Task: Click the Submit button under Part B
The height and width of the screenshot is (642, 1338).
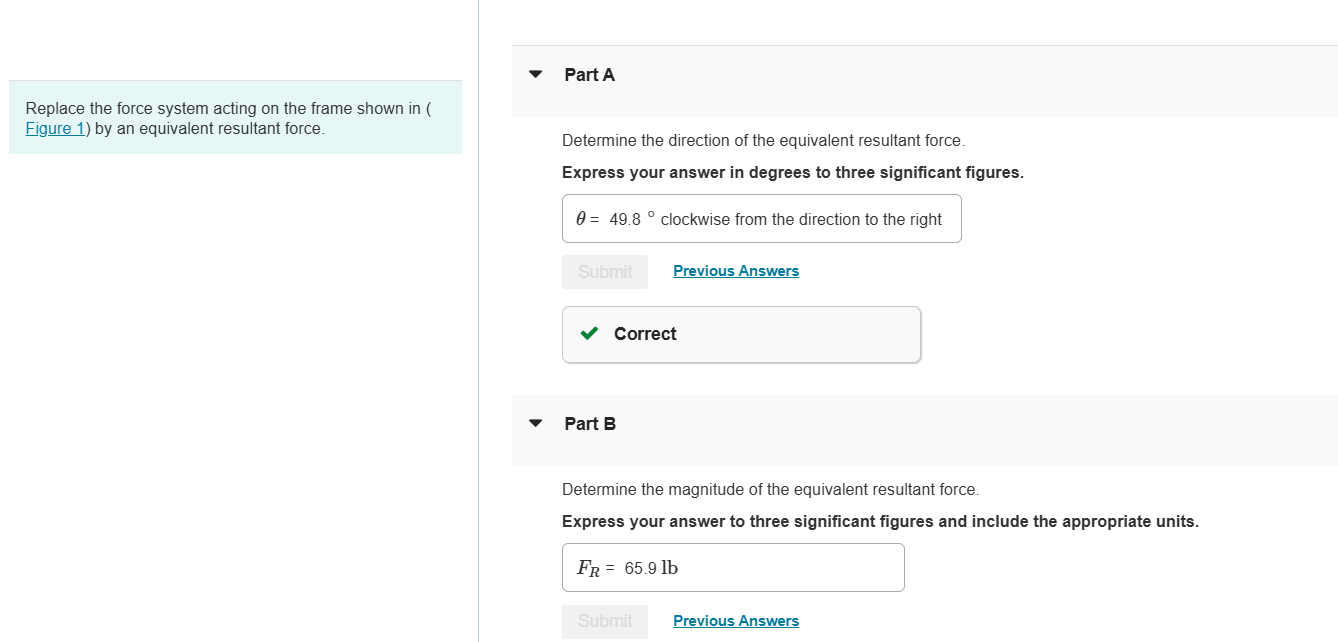Action: 604,621
